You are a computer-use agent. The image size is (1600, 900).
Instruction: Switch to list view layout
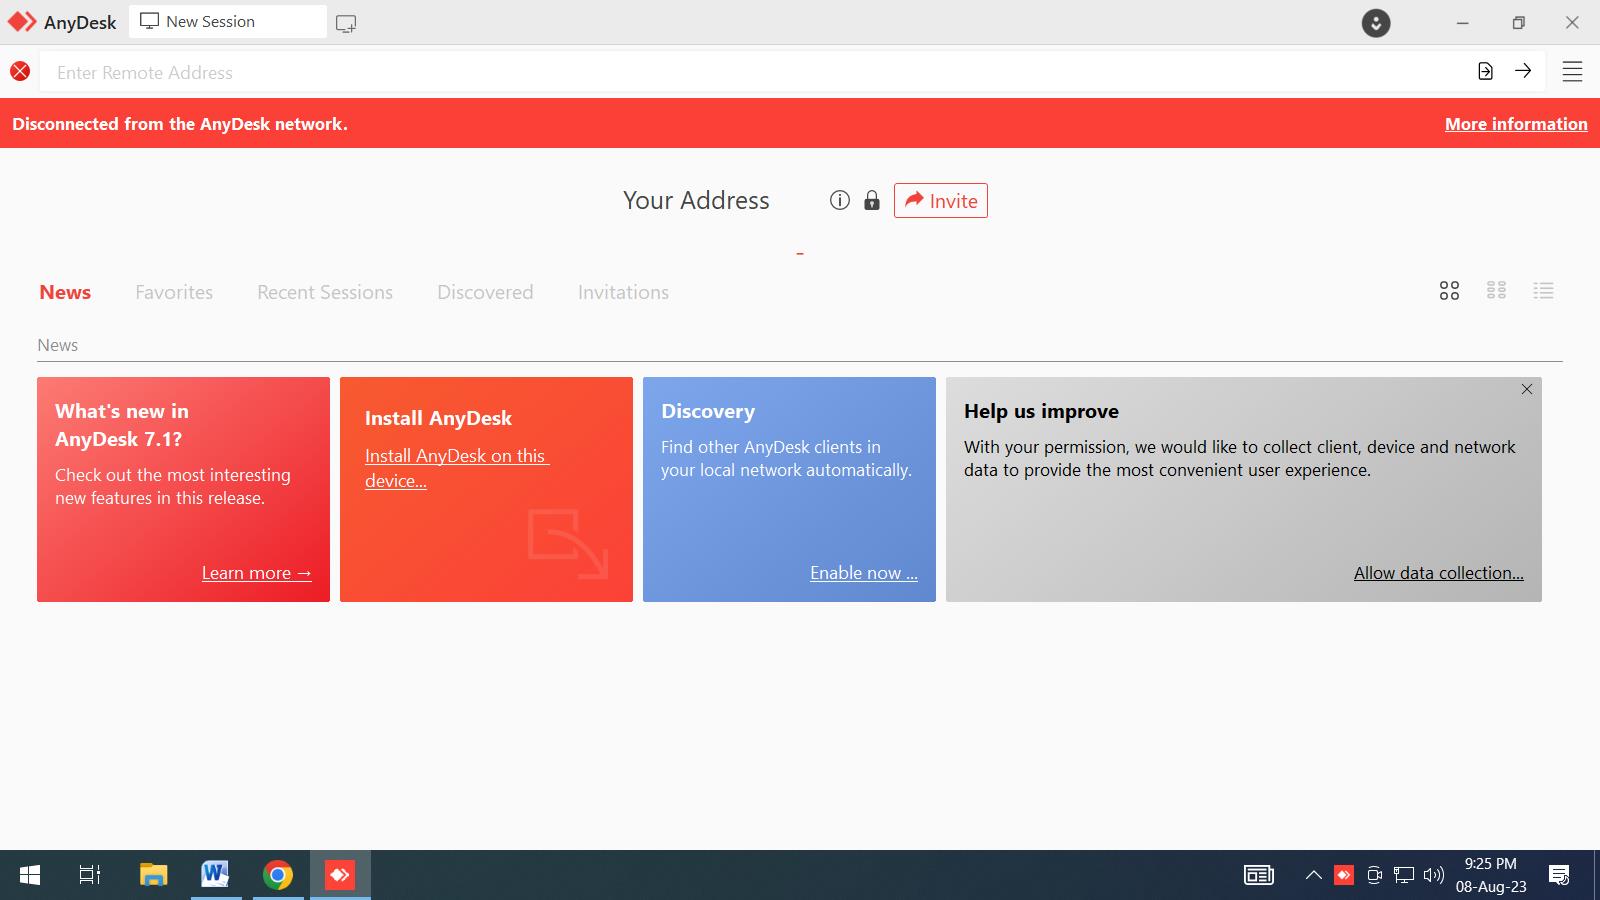coord(1543,291)
